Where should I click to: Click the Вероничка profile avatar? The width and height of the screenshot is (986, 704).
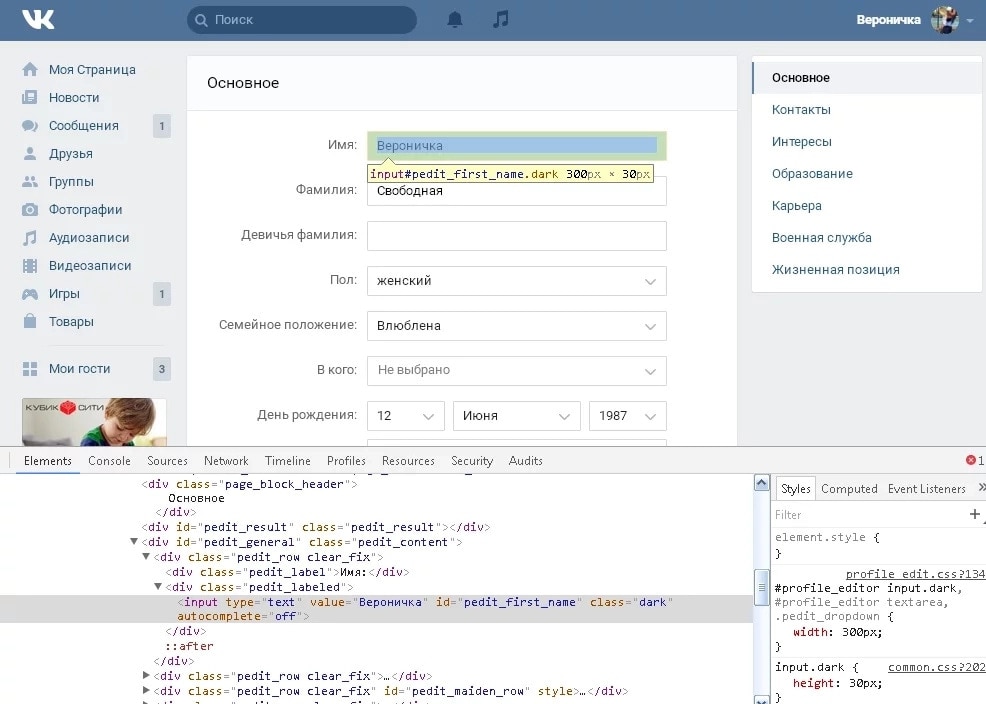[x=944, y=20]
